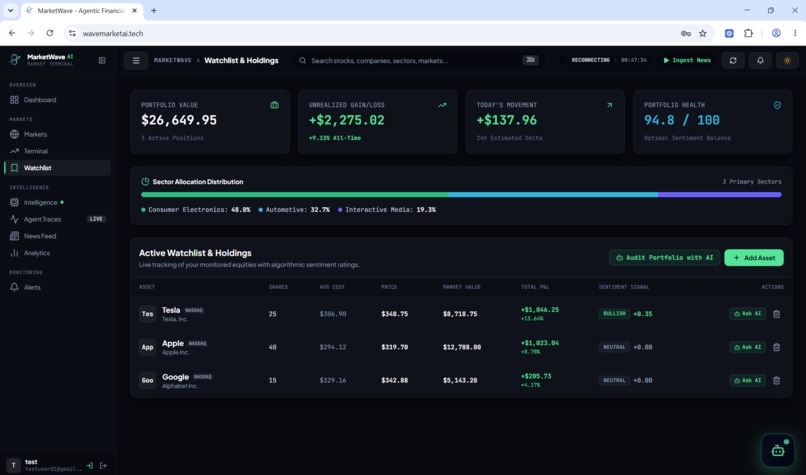
Task: Click the BULLISH sentiment tag
Action: point(614,314)
